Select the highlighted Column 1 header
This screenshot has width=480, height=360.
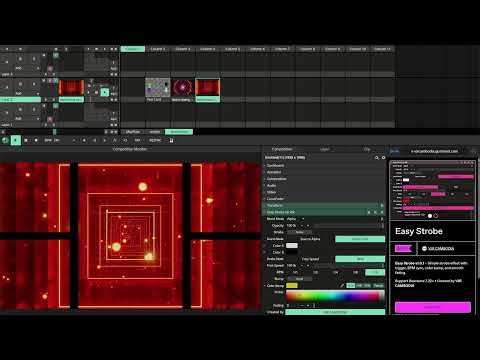(133, 49)
